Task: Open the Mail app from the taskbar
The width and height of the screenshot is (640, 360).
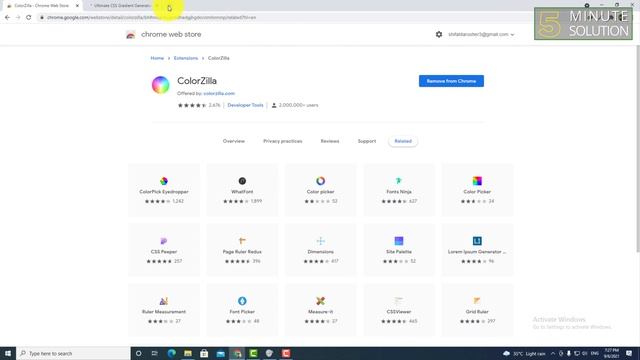Action: coord(220,353)
